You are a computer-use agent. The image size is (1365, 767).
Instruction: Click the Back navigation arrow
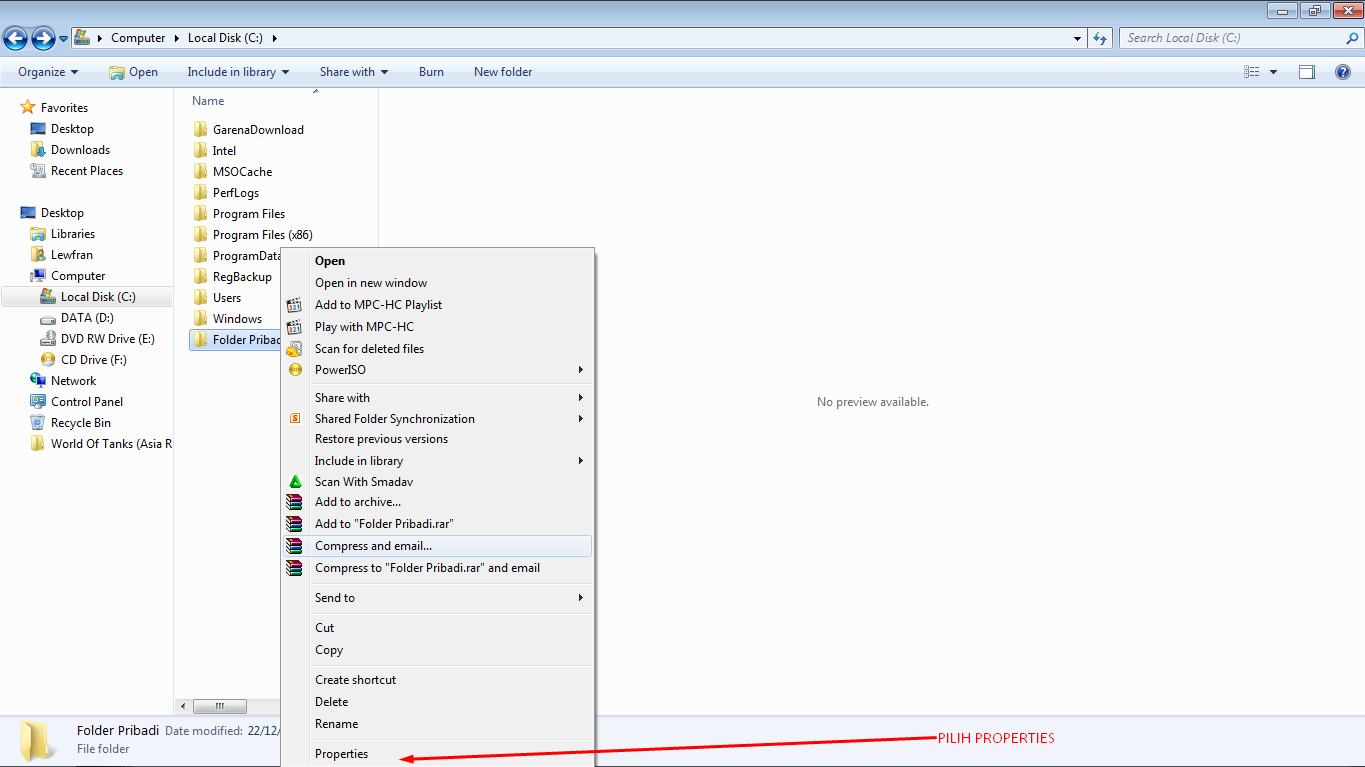[15, 37]
